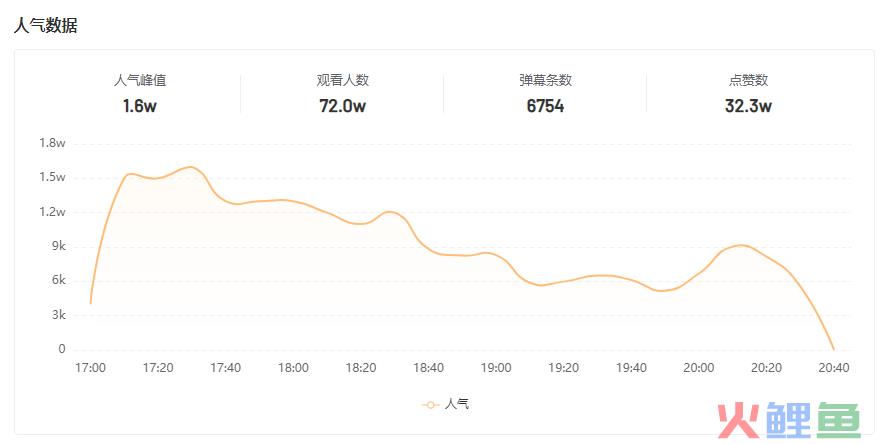Click the 1.8w y-axis label

(52, 143)
